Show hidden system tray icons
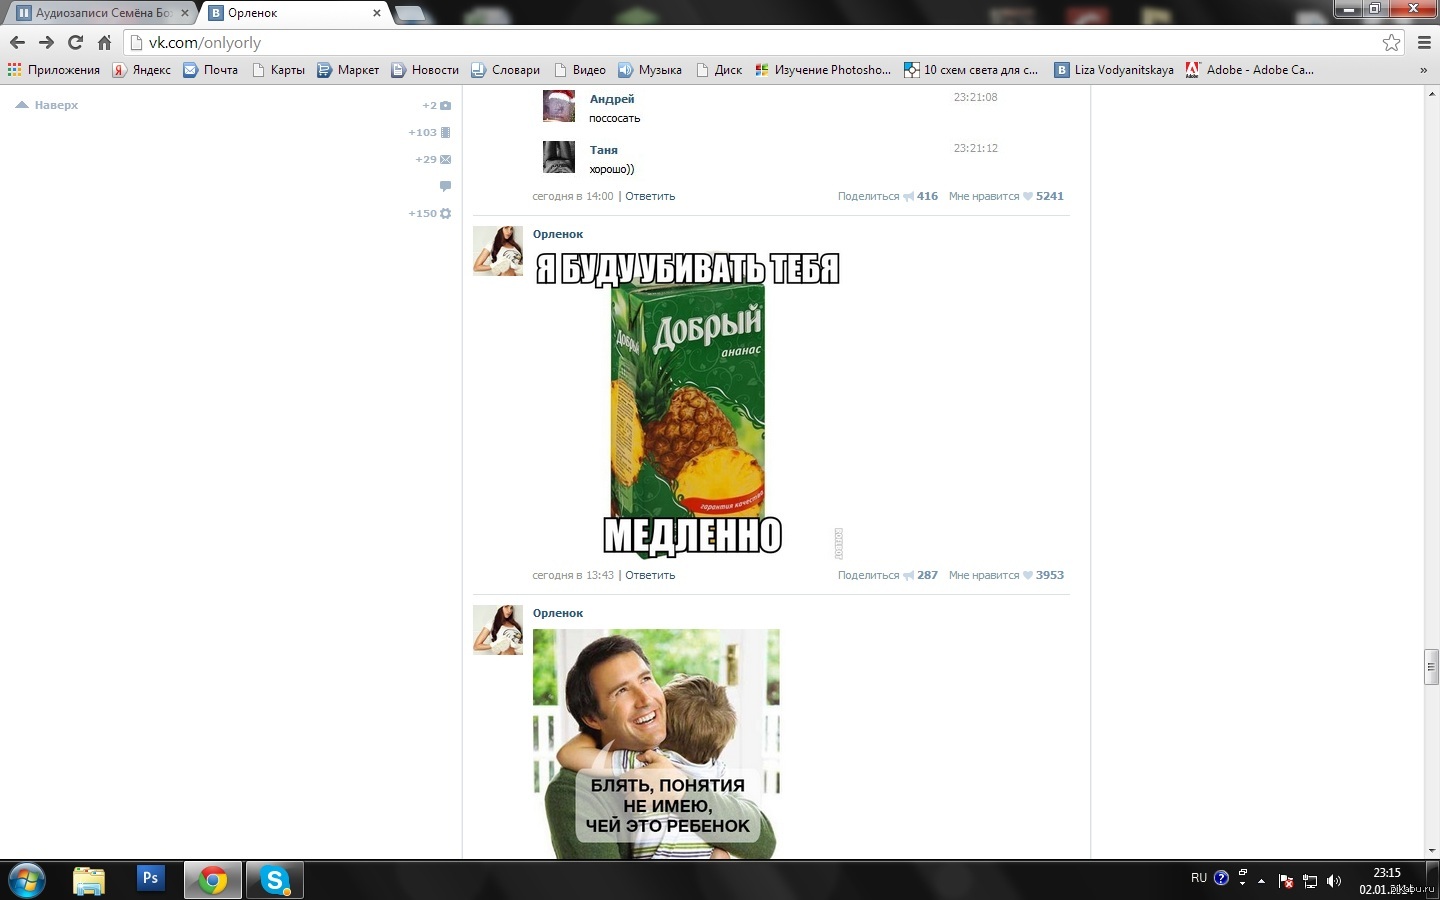This screenshot has height=900, width=1440. [1261, 881]
